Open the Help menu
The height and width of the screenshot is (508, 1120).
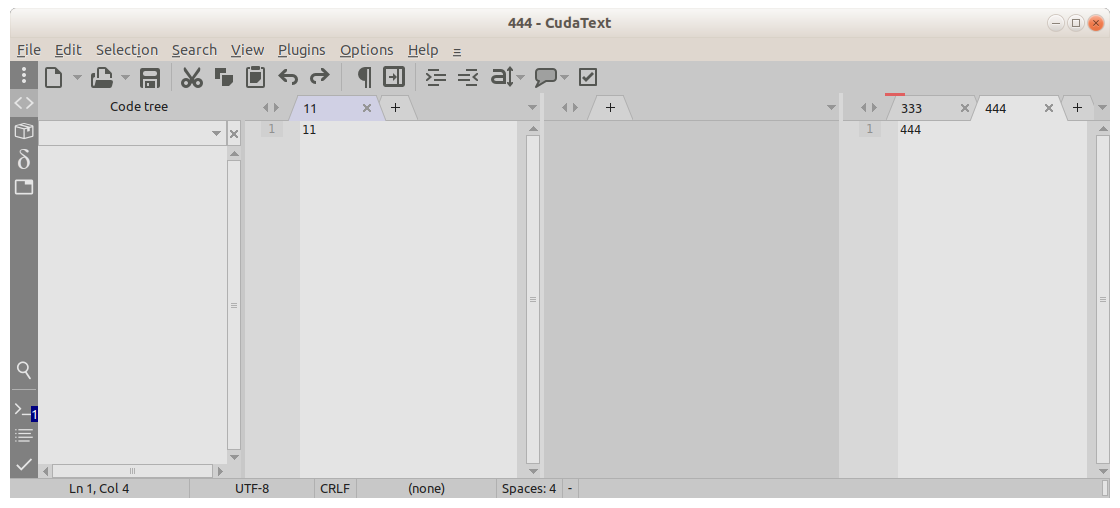point(423,50)
